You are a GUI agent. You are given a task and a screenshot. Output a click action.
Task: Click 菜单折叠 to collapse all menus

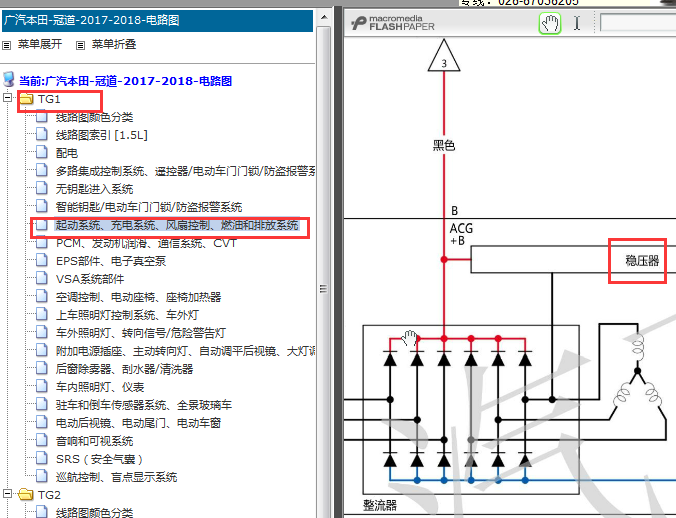[114, 44]
